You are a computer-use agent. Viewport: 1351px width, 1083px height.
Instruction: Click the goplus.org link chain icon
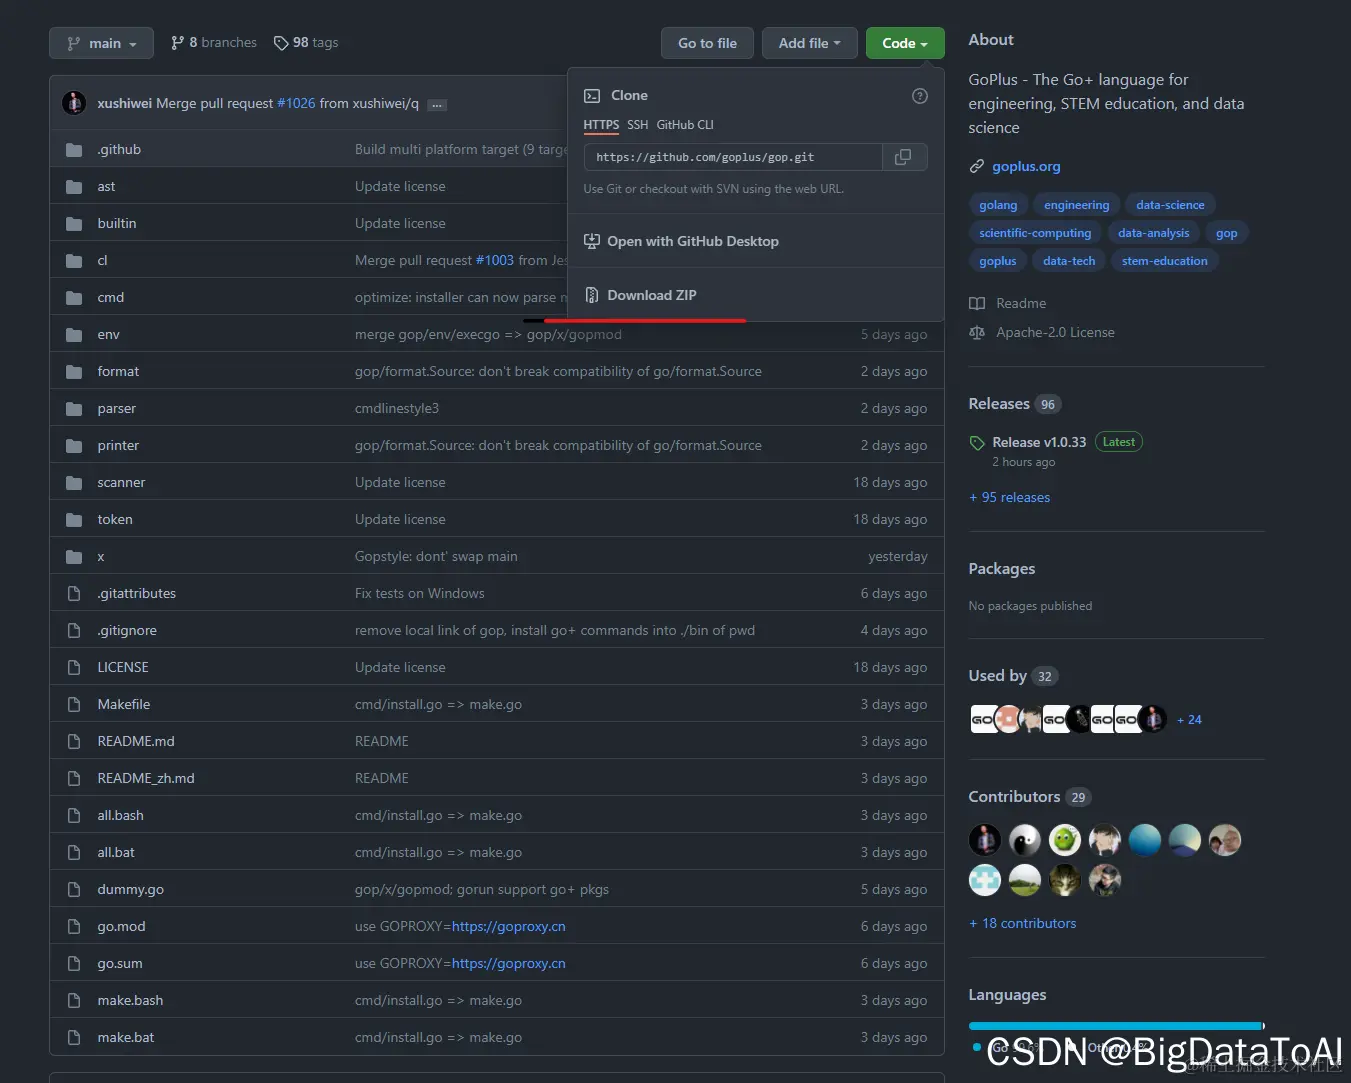[977, 166]
